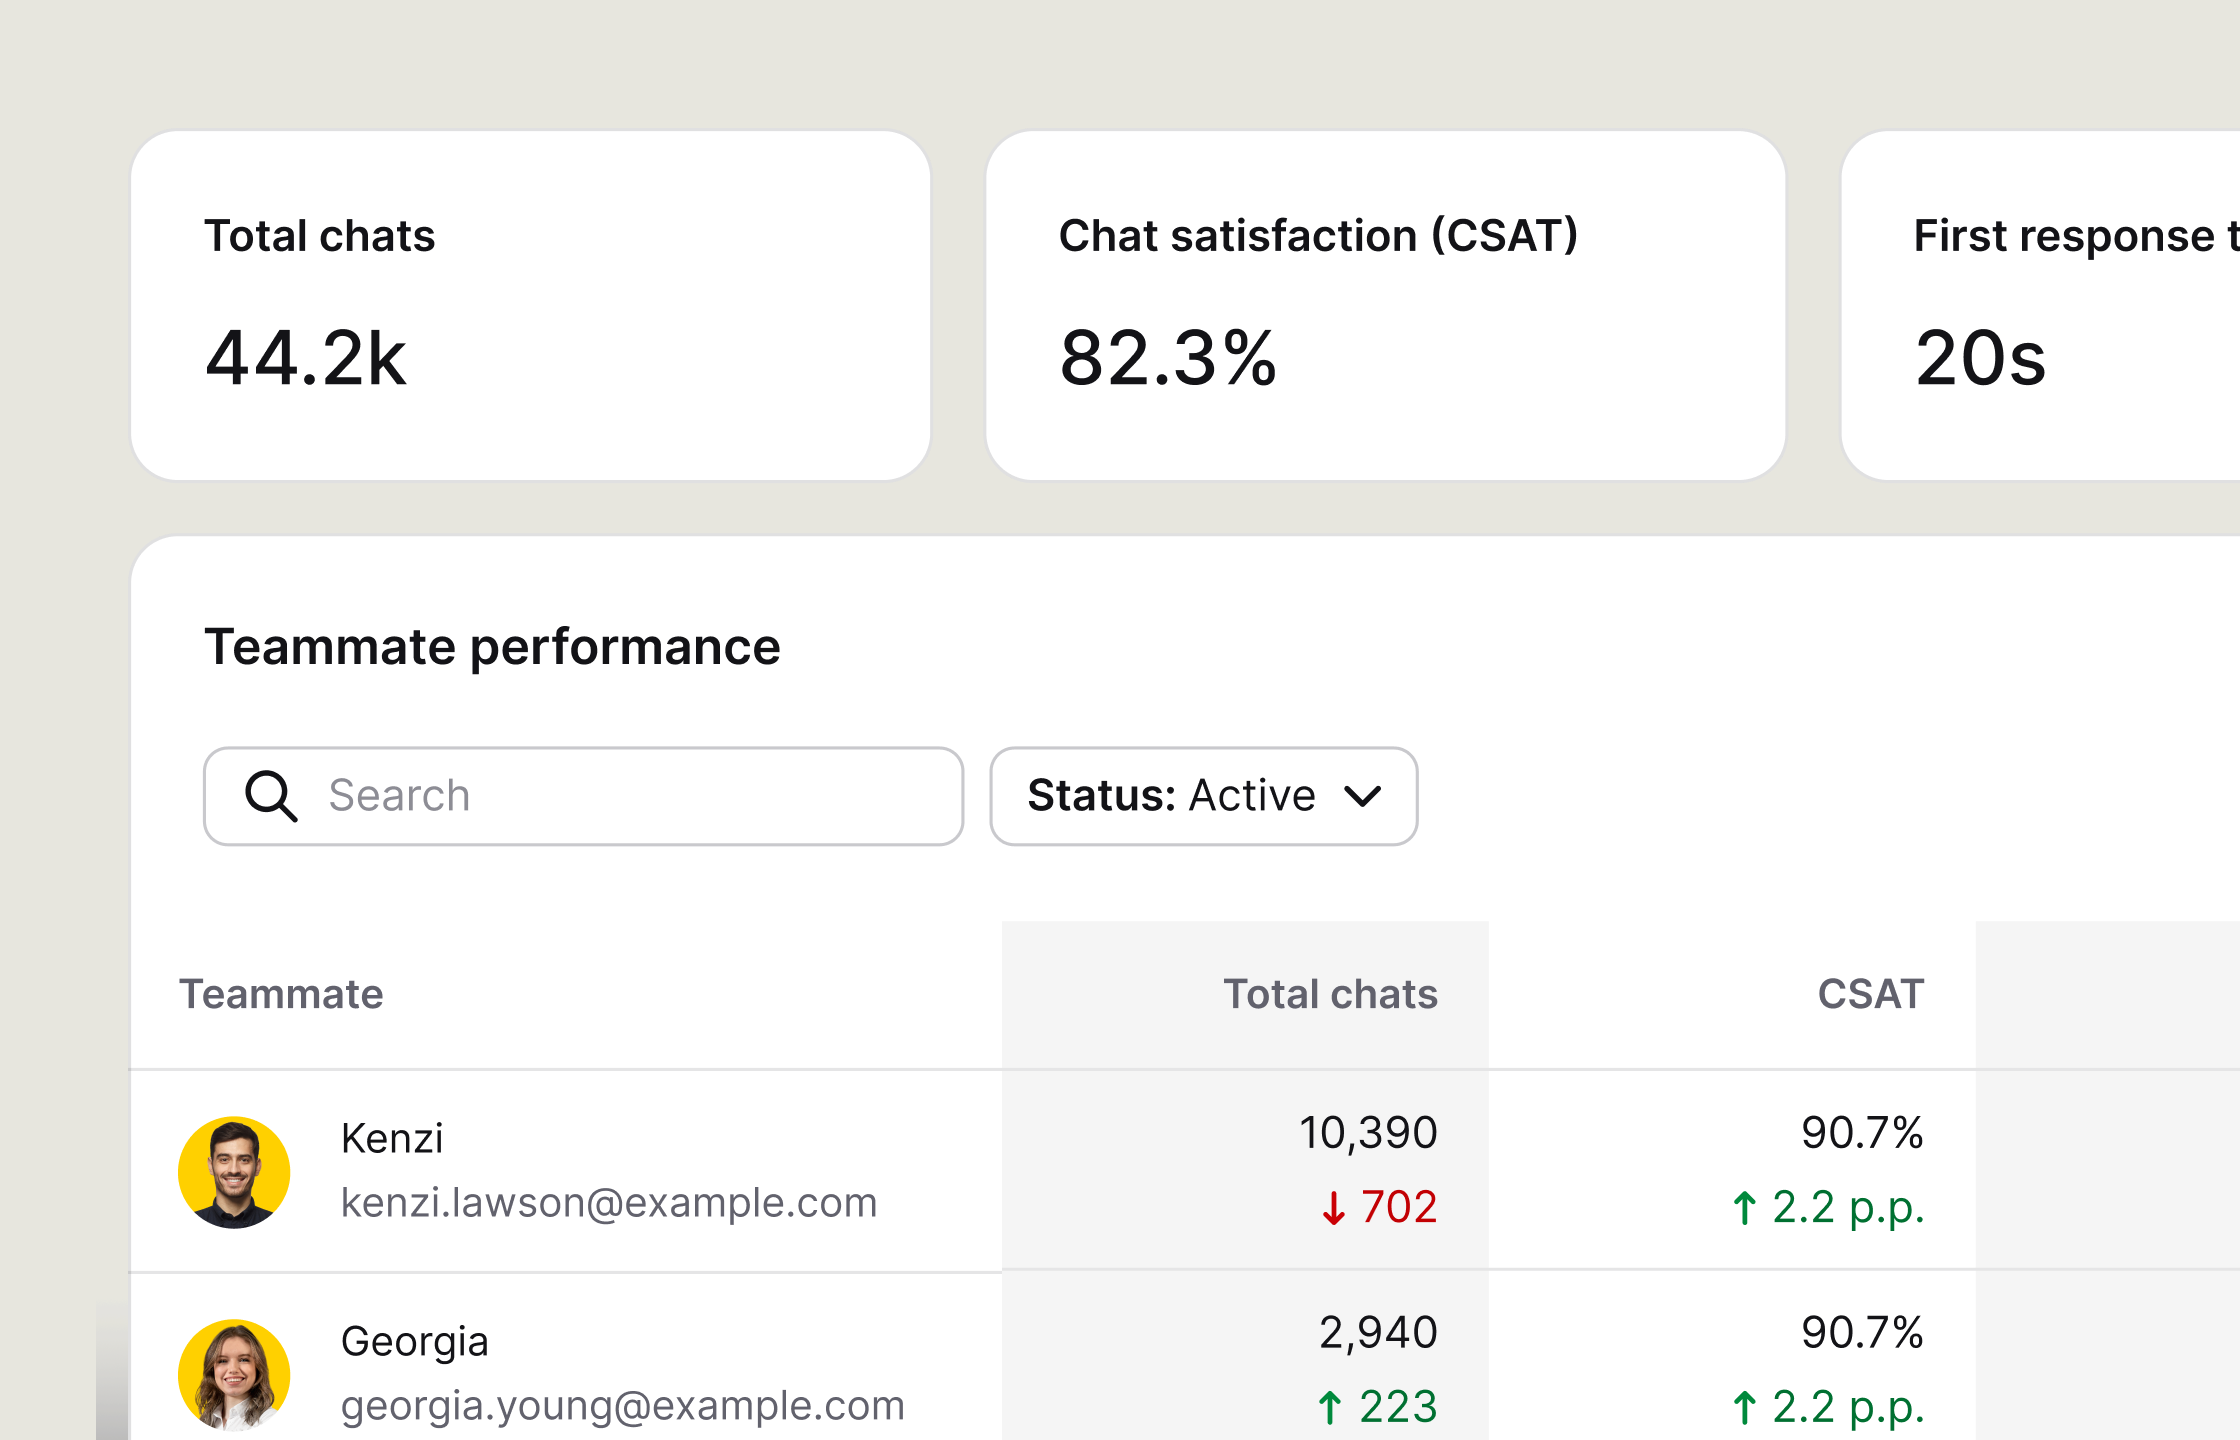
Task: Click Georgia's avatar photo
Action: (x=234, y=1375)
